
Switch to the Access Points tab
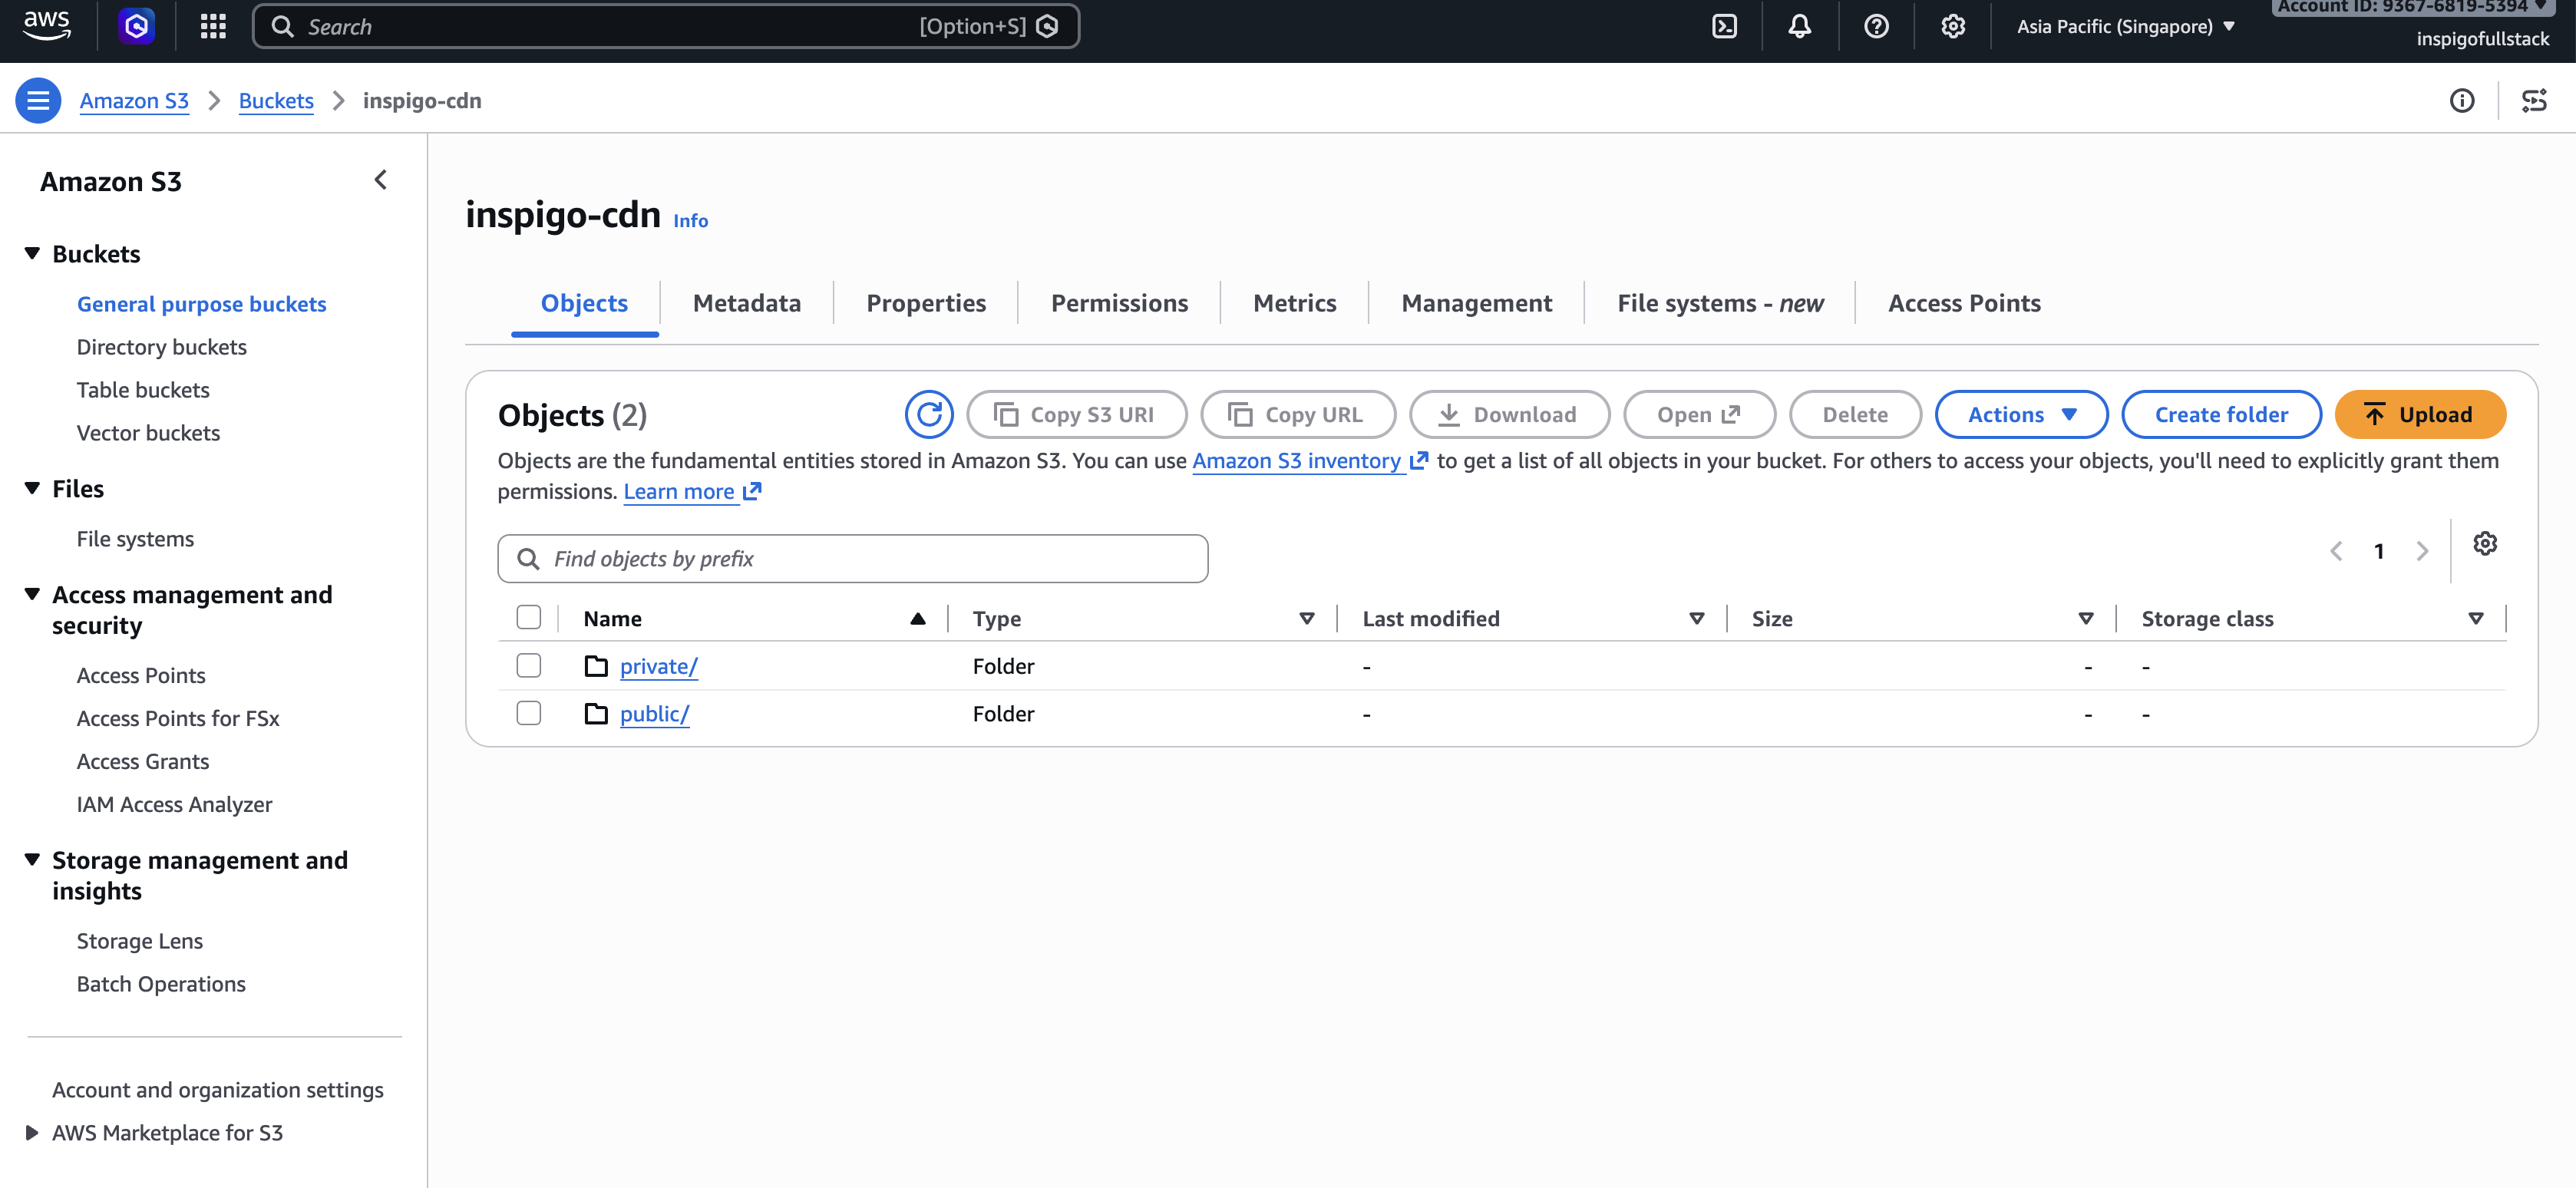tap(1964, 303)
